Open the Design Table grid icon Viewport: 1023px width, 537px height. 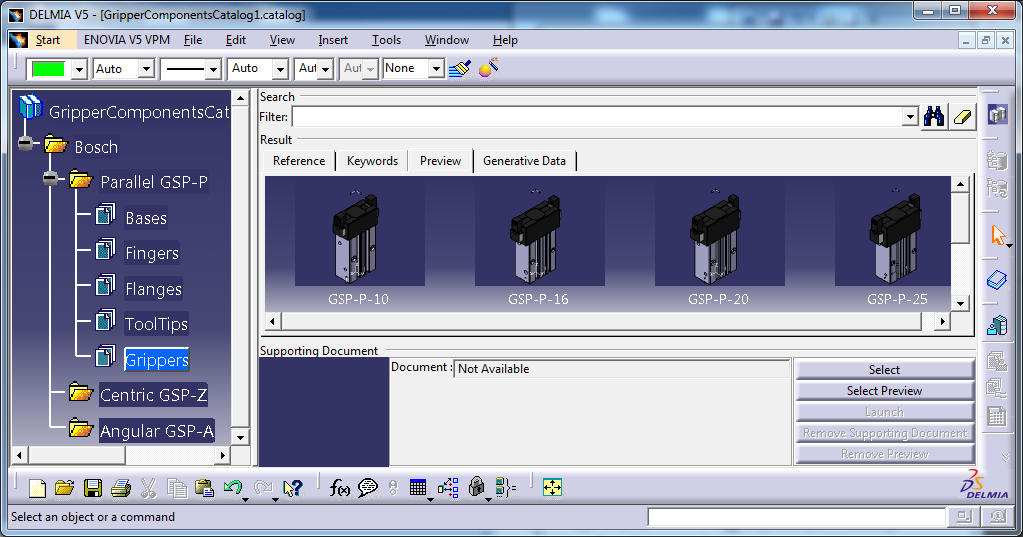coord(418,487)
